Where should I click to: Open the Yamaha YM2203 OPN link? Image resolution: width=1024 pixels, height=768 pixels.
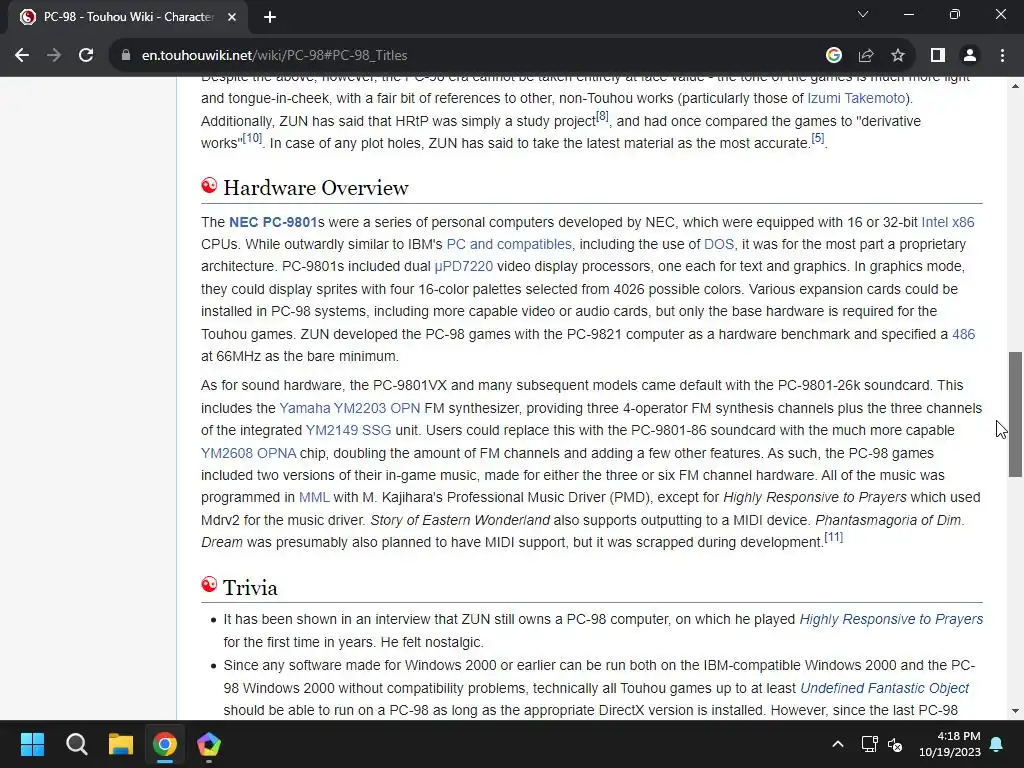(349, 408)
